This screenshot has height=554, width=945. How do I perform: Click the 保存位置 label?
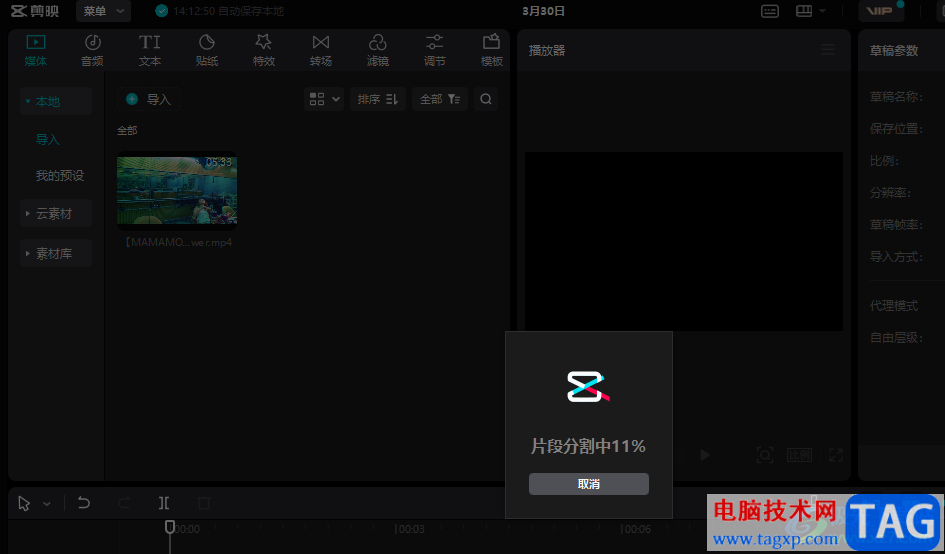point(896,128)
